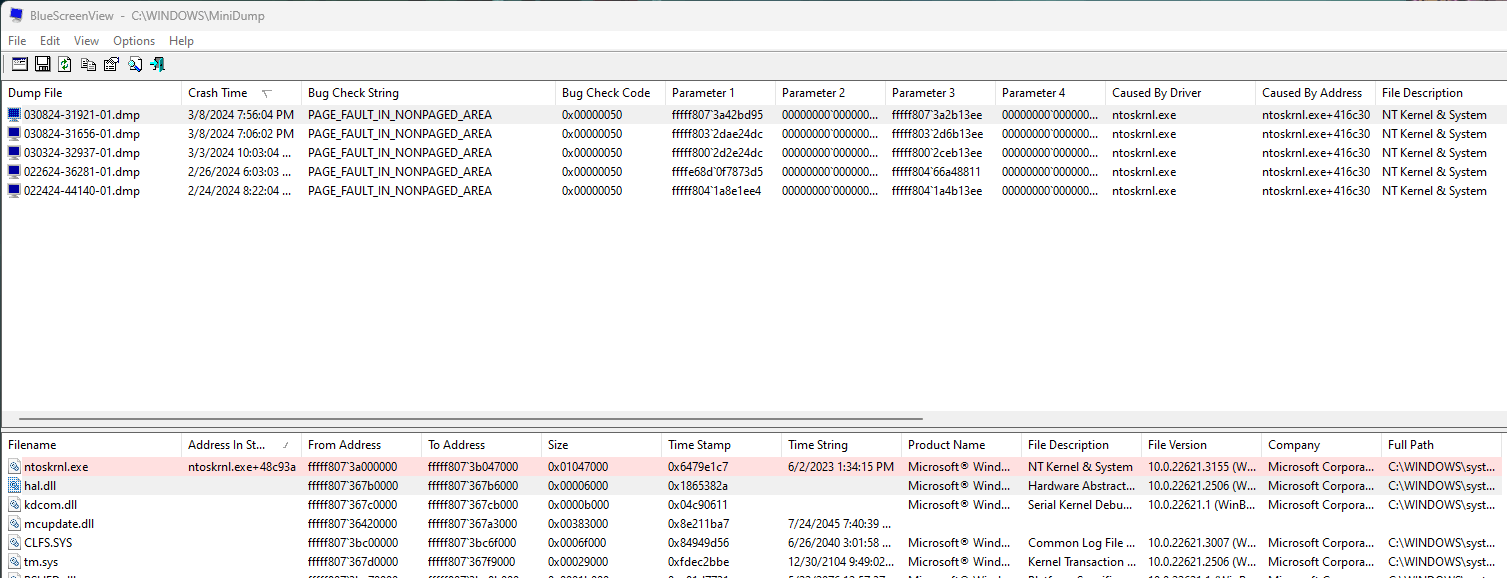Click Parameter 1 value fffe68d`0f7873d5
Screen dimensions: 1507x578
click(x=717, y=172)
